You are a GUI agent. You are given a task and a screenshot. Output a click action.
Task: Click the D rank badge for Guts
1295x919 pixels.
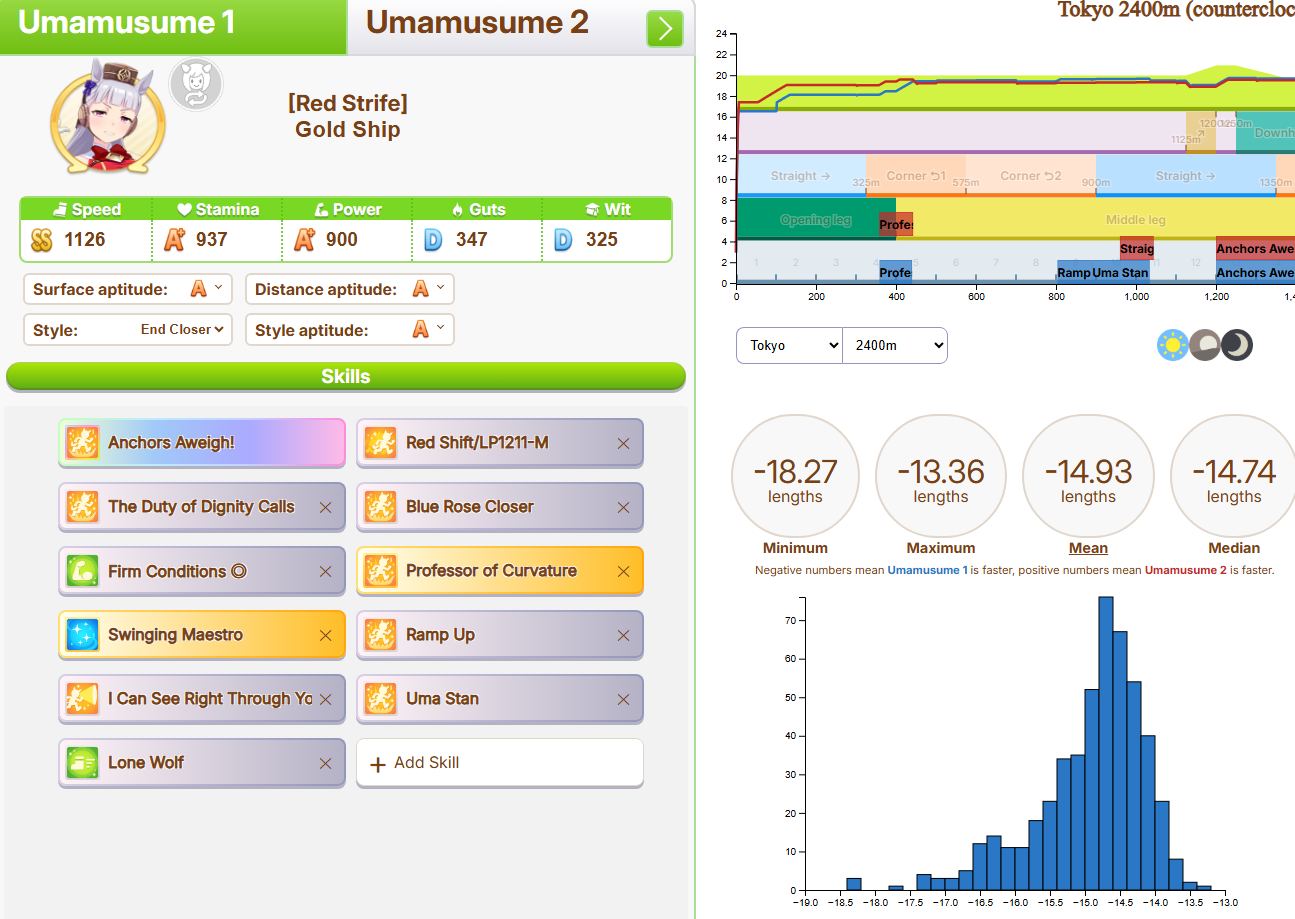tap(433, 240)
